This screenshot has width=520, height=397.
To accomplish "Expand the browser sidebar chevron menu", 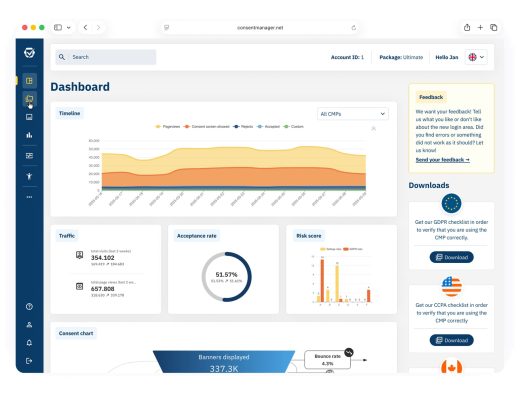I will (x=69, y=28).
